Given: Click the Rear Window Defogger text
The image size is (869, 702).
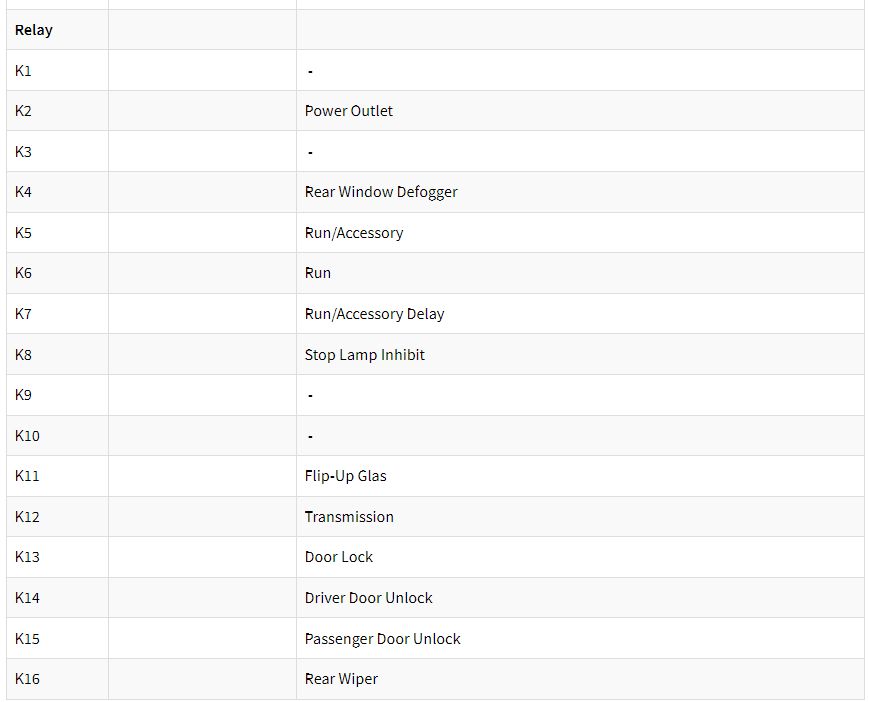Looking at the screenshot, I should pyautogui.click(x=381, y=192).
